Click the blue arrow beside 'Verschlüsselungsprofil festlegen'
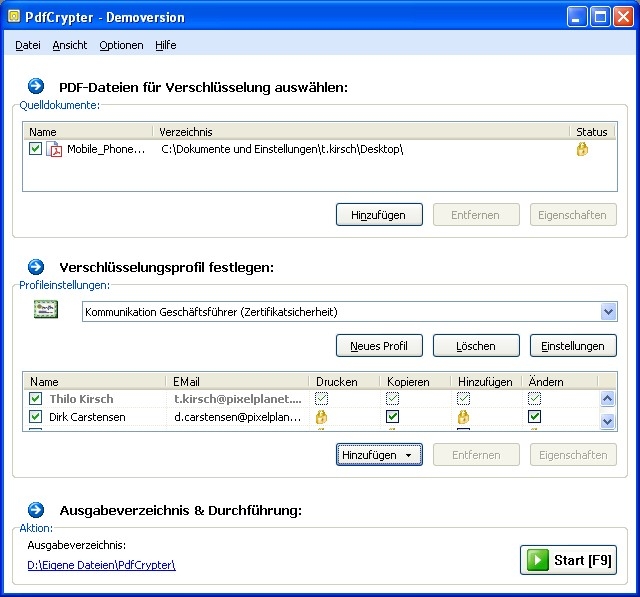Image resolution: width=640 pixels, height=597 pixels. click(x=36, y=267)
